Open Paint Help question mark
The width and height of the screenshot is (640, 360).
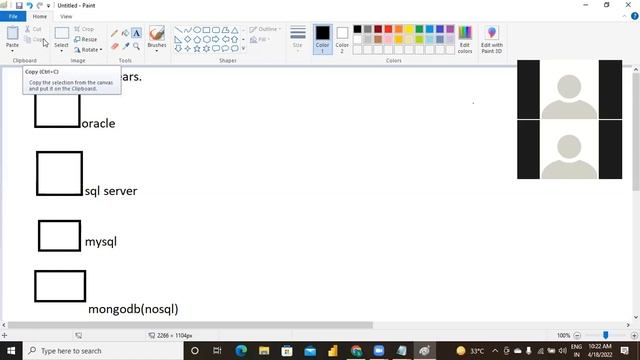[x=635, y=16]
